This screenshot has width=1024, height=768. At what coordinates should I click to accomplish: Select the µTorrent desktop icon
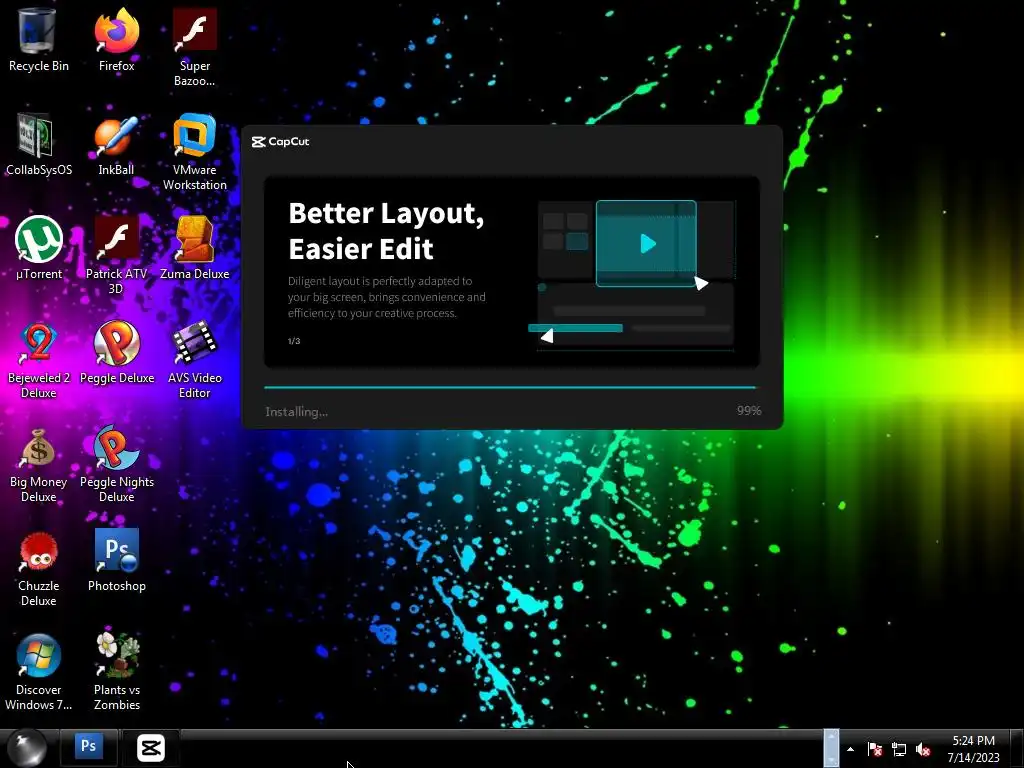pyautogui.click(x=39, y=249)
